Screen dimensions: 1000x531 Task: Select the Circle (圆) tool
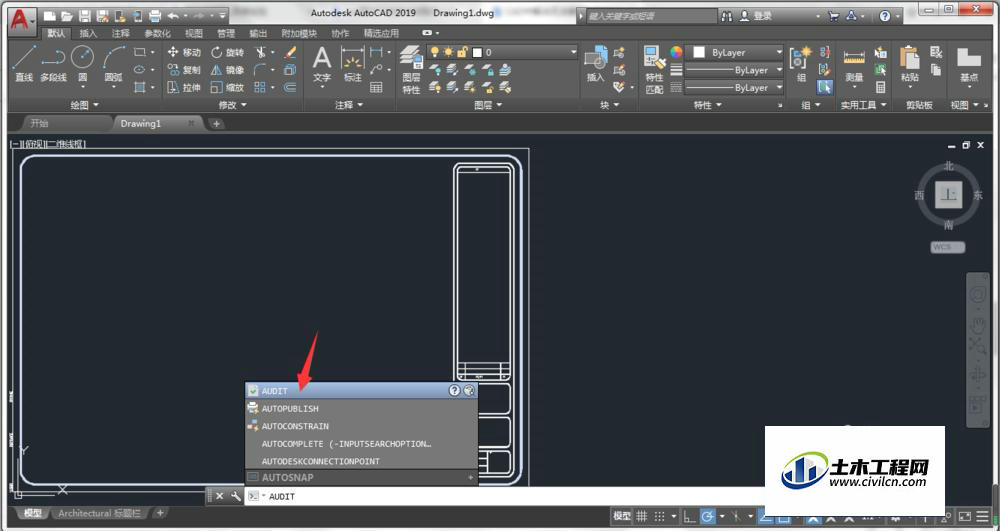point(83,64)
